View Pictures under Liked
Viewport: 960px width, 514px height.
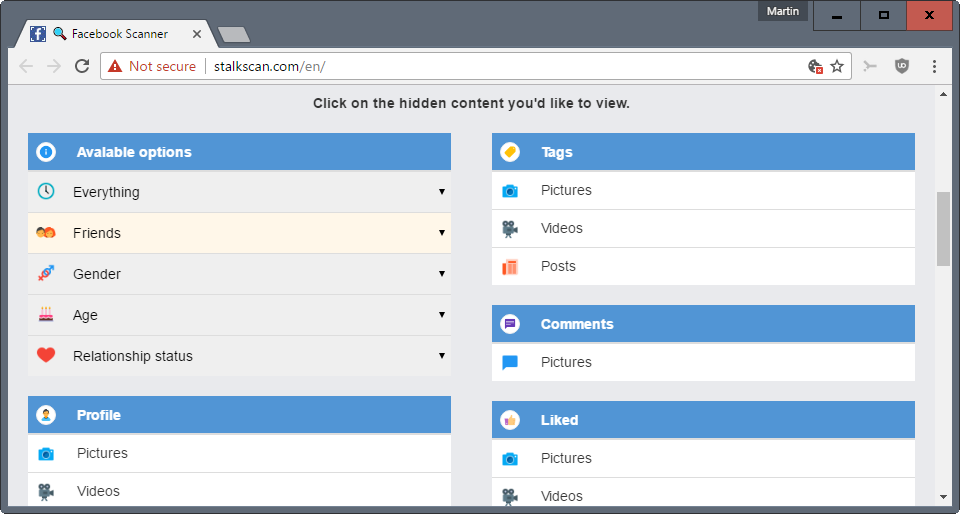[703, 458]
